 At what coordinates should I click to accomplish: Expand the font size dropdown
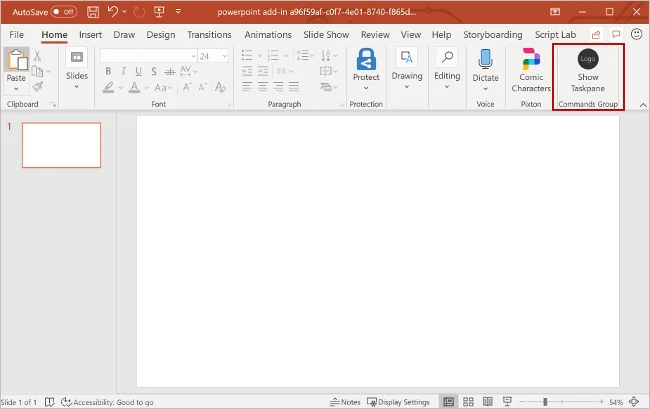point(224,56)
